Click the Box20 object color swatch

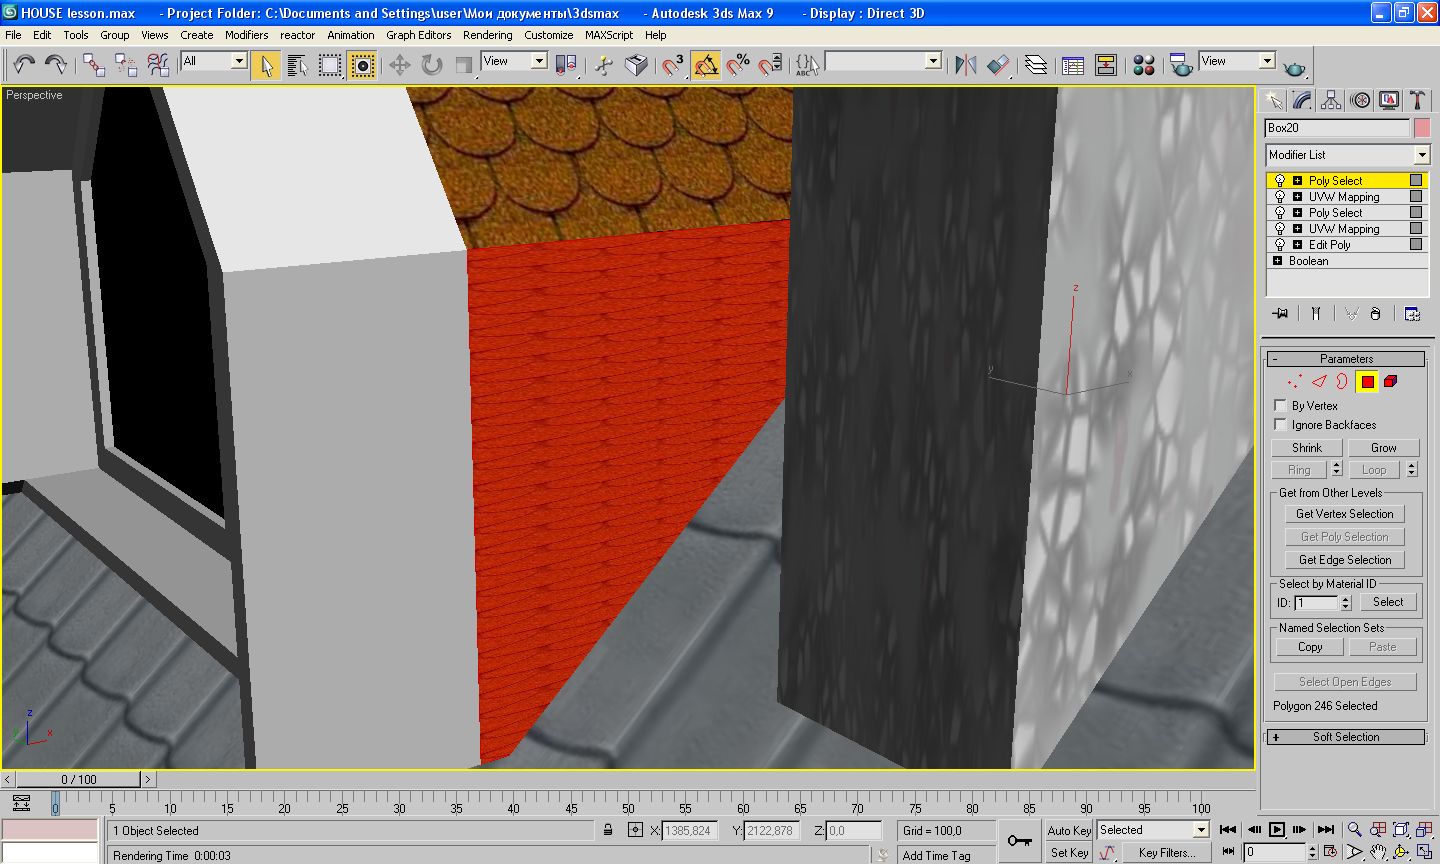(x=1422, y=128)
